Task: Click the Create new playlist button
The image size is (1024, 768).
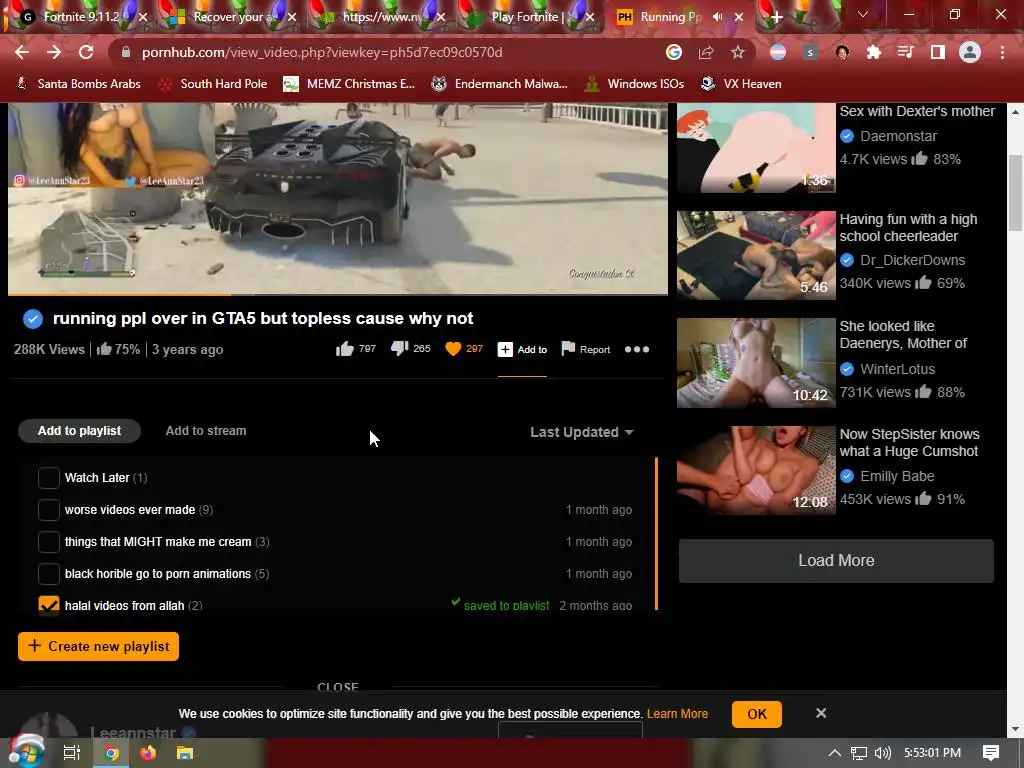Action: coord(99,647)
